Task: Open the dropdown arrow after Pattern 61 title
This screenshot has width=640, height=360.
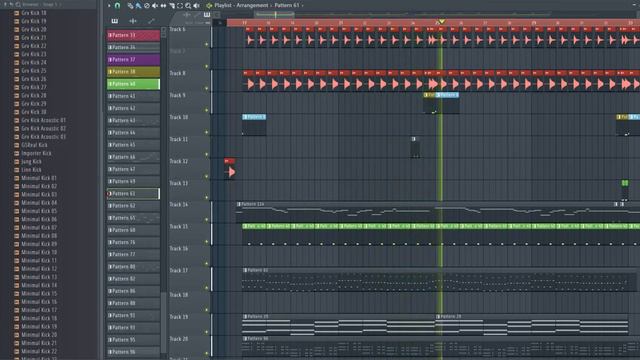Action: click(303, 6)
